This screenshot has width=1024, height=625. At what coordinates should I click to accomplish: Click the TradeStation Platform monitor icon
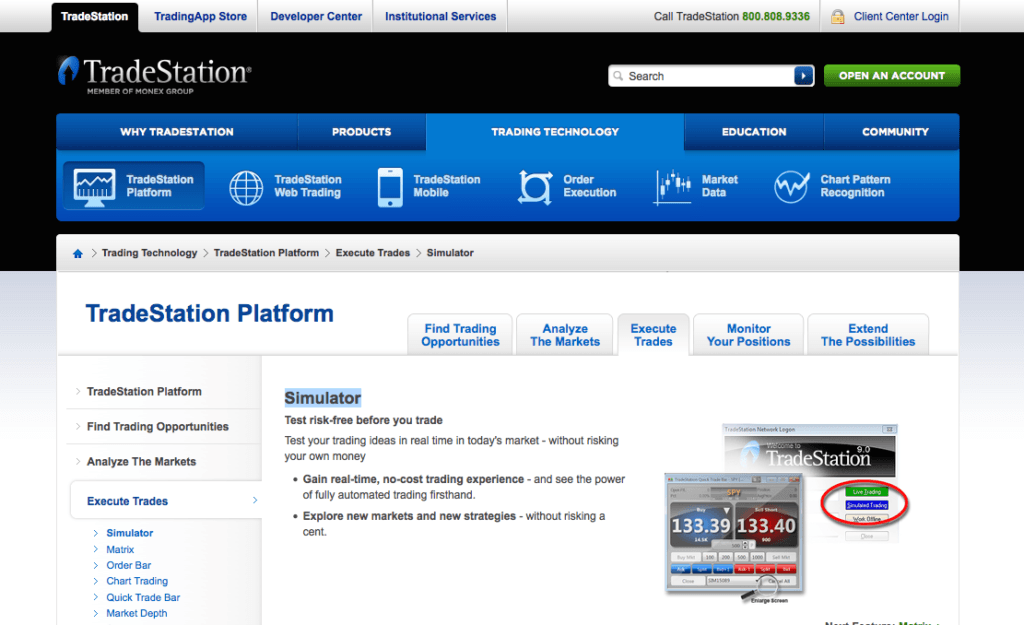(x=94, y=187)
